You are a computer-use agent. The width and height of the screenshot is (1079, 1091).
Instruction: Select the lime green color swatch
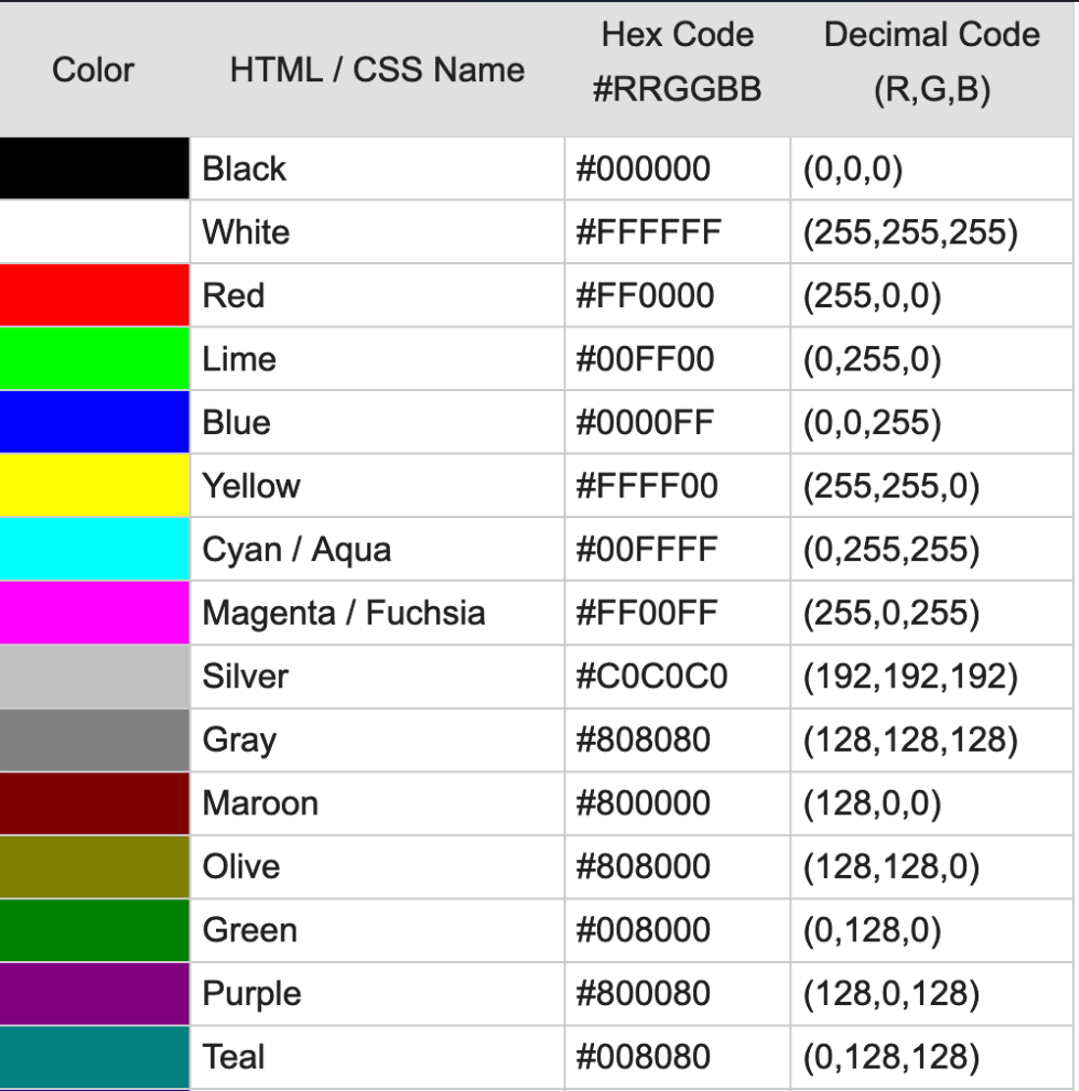click(x=94, y=359)
